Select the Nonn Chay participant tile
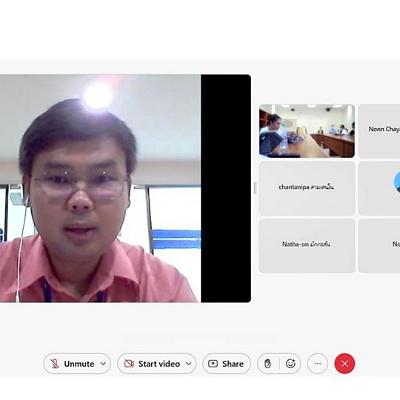400x400 pixels. coord(379,131)
